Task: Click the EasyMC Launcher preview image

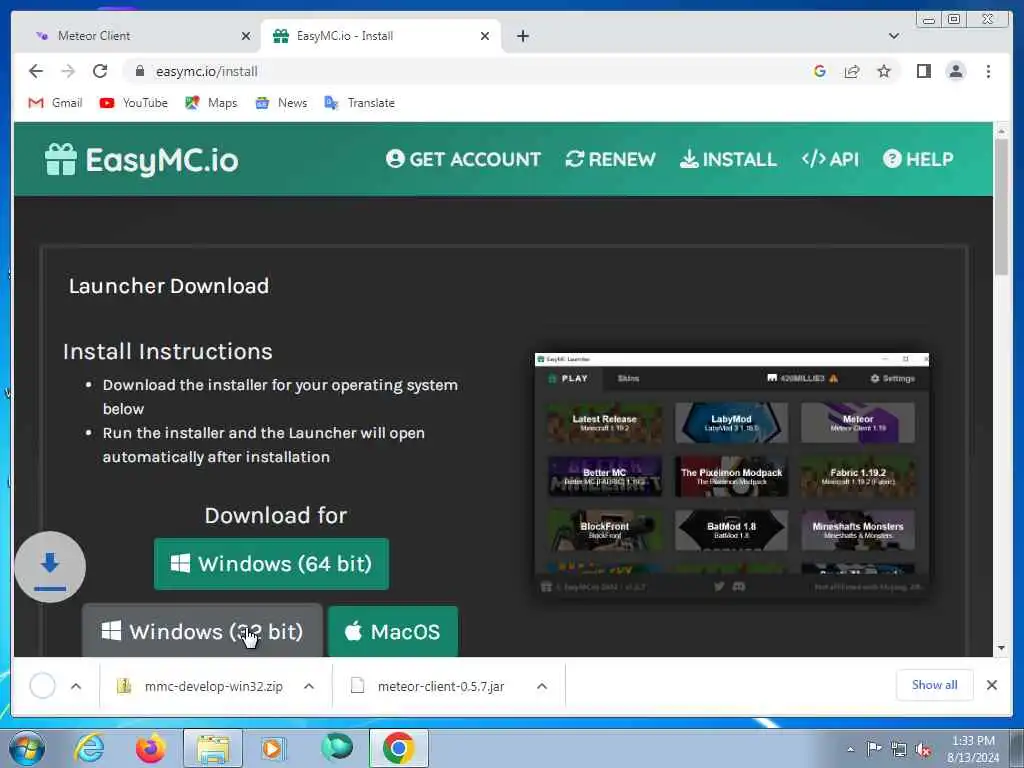Action: (x=731, y=475)
